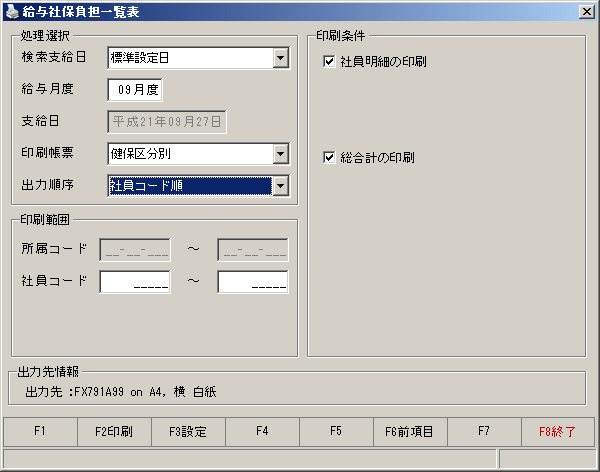The image size is (600, 472).
Task: Exit with the F8終了 button
Action: (558, 432)
